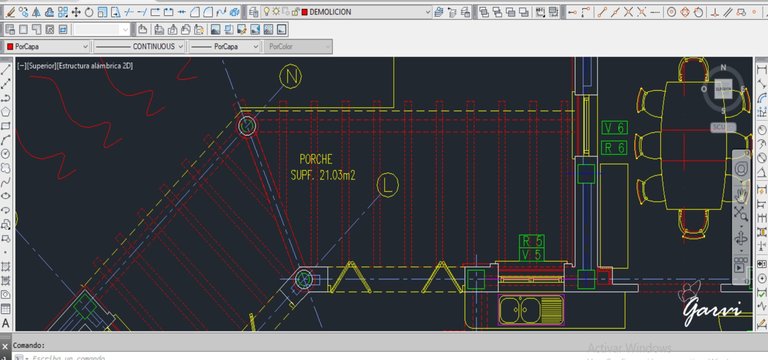Open the SCU coordinate system dropdown
The width and height of the screenshot is (768, 360).
tap(723, 127)
